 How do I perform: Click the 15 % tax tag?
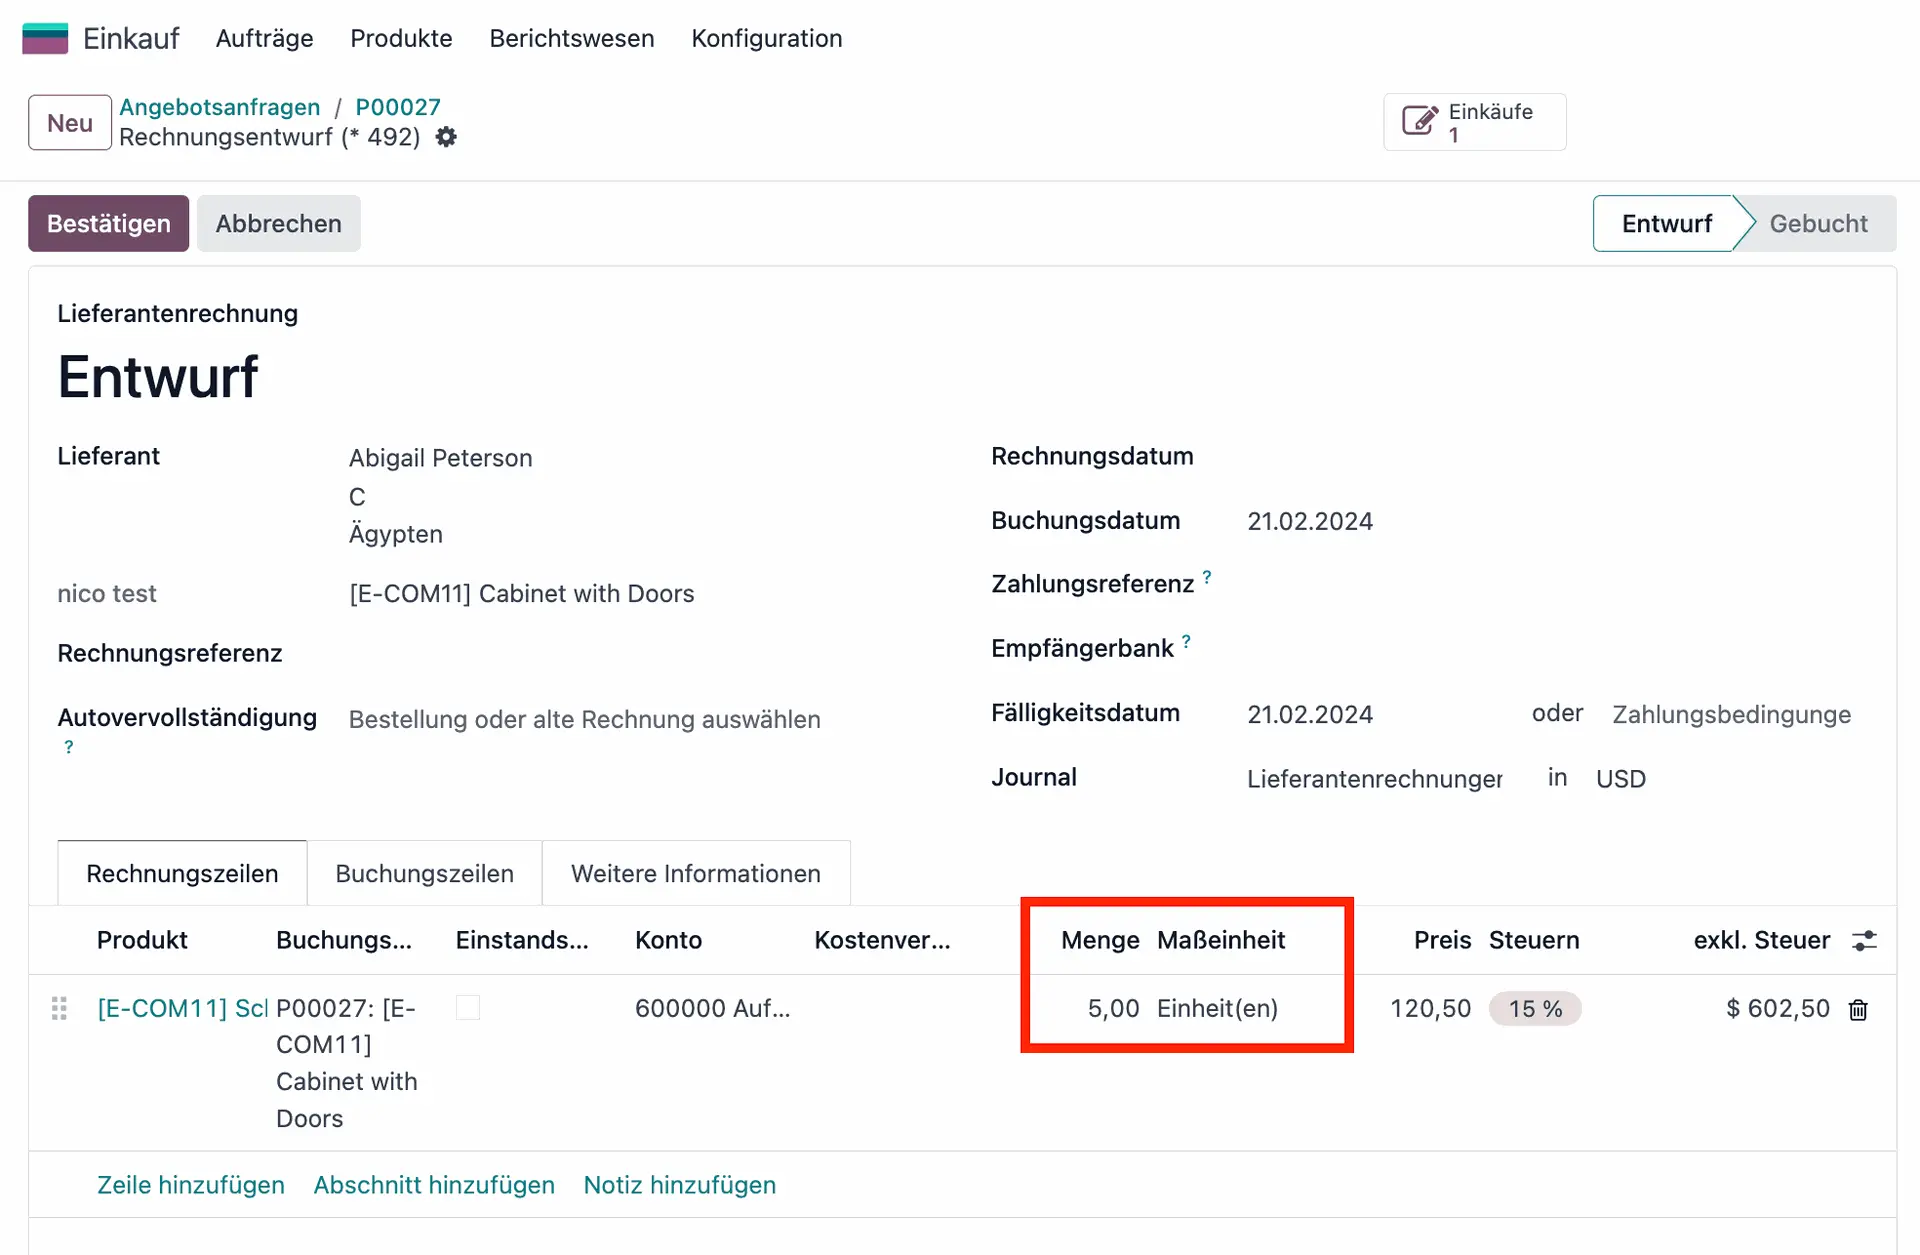click(1534, 1008)
